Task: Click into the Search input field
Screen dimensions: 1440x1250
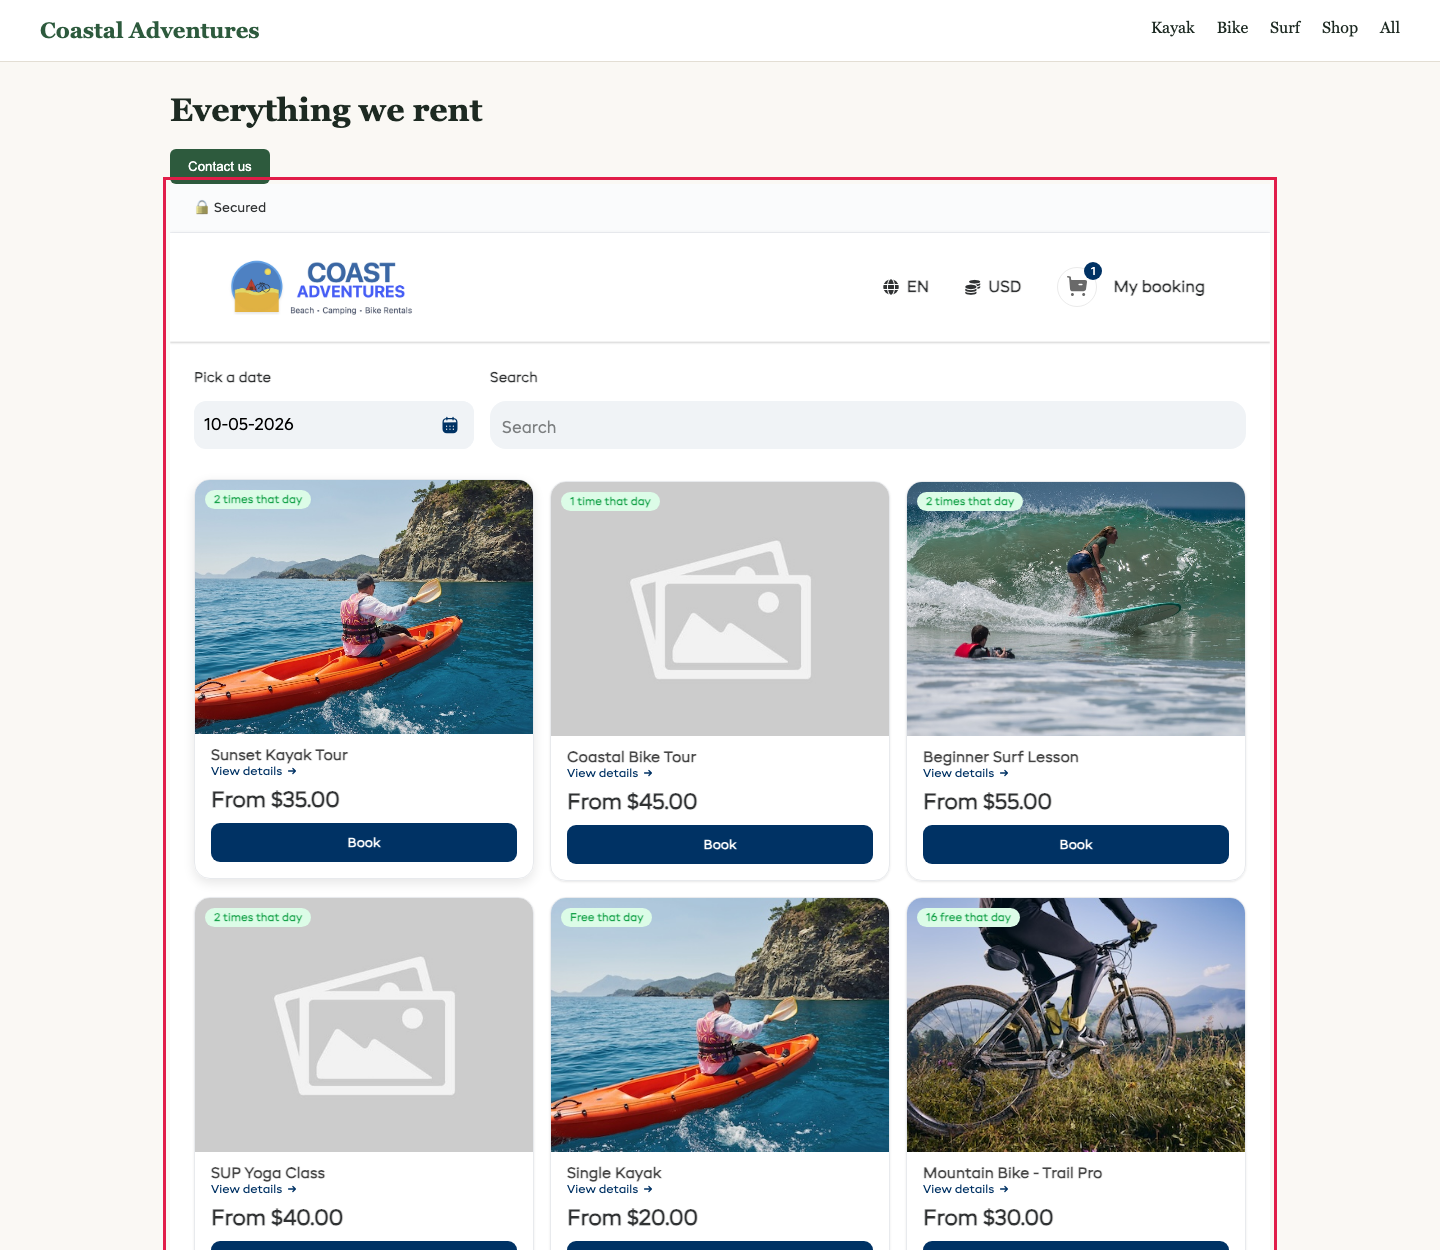Action: [x=868, y=426]
